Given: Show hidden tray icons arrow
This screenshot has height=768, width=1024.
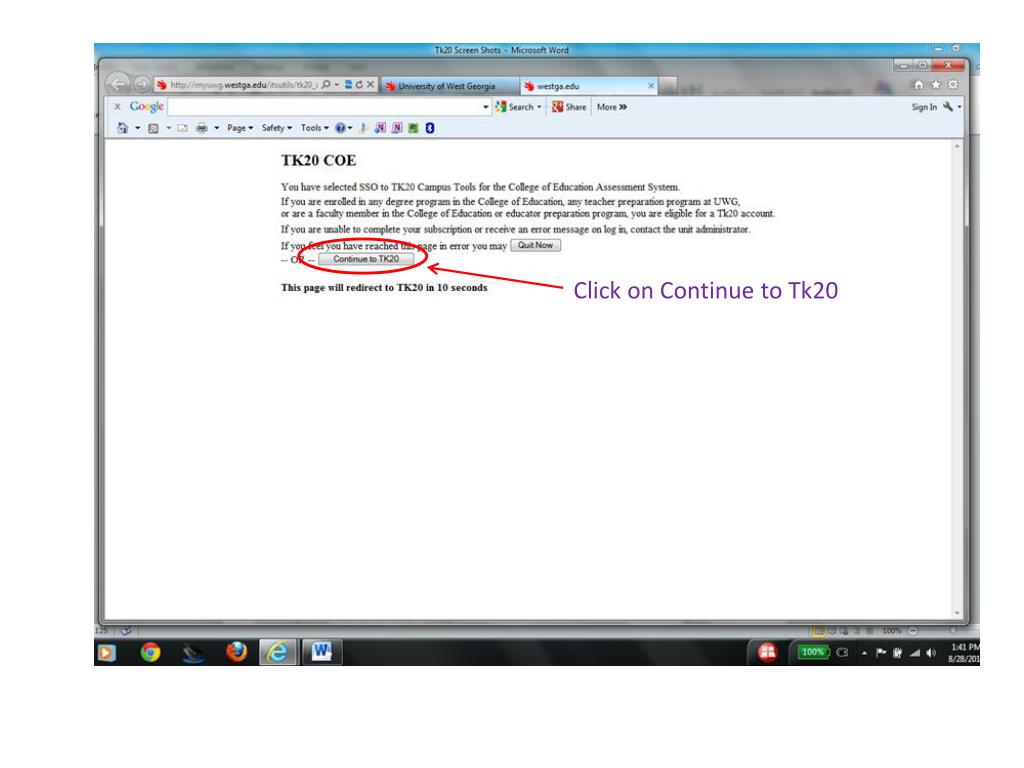Looking at the screenshot, I should (x=864, y=652).
